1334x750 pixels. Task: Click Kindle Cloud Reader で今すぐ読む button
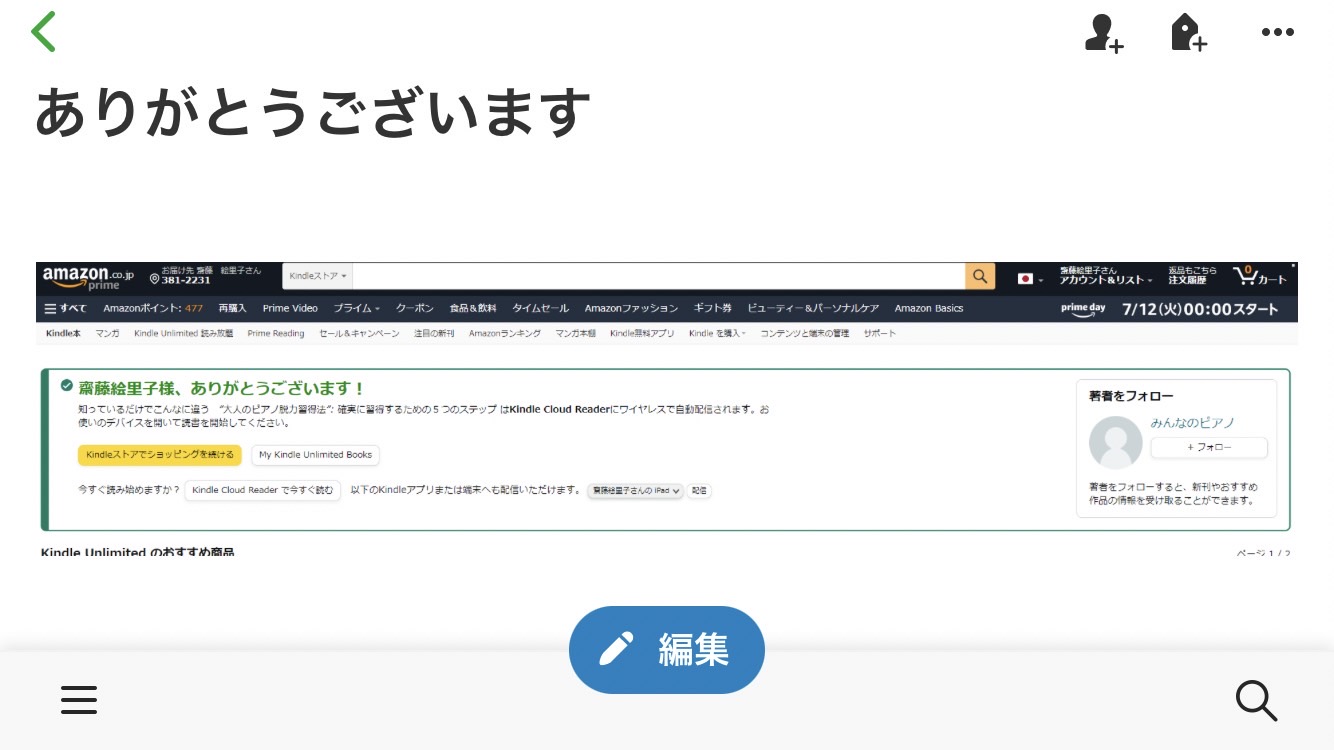click(x=263, y=490)
